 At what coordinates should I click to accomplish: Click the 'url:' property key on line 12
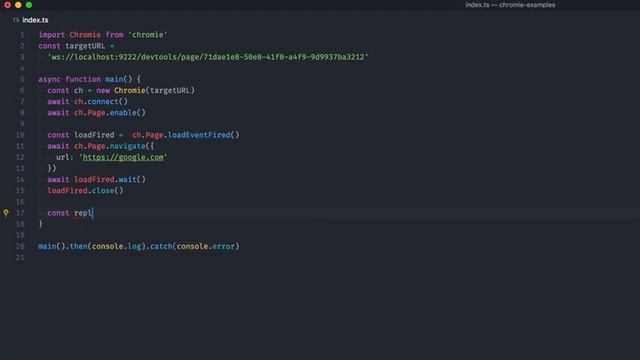(65, 157)
